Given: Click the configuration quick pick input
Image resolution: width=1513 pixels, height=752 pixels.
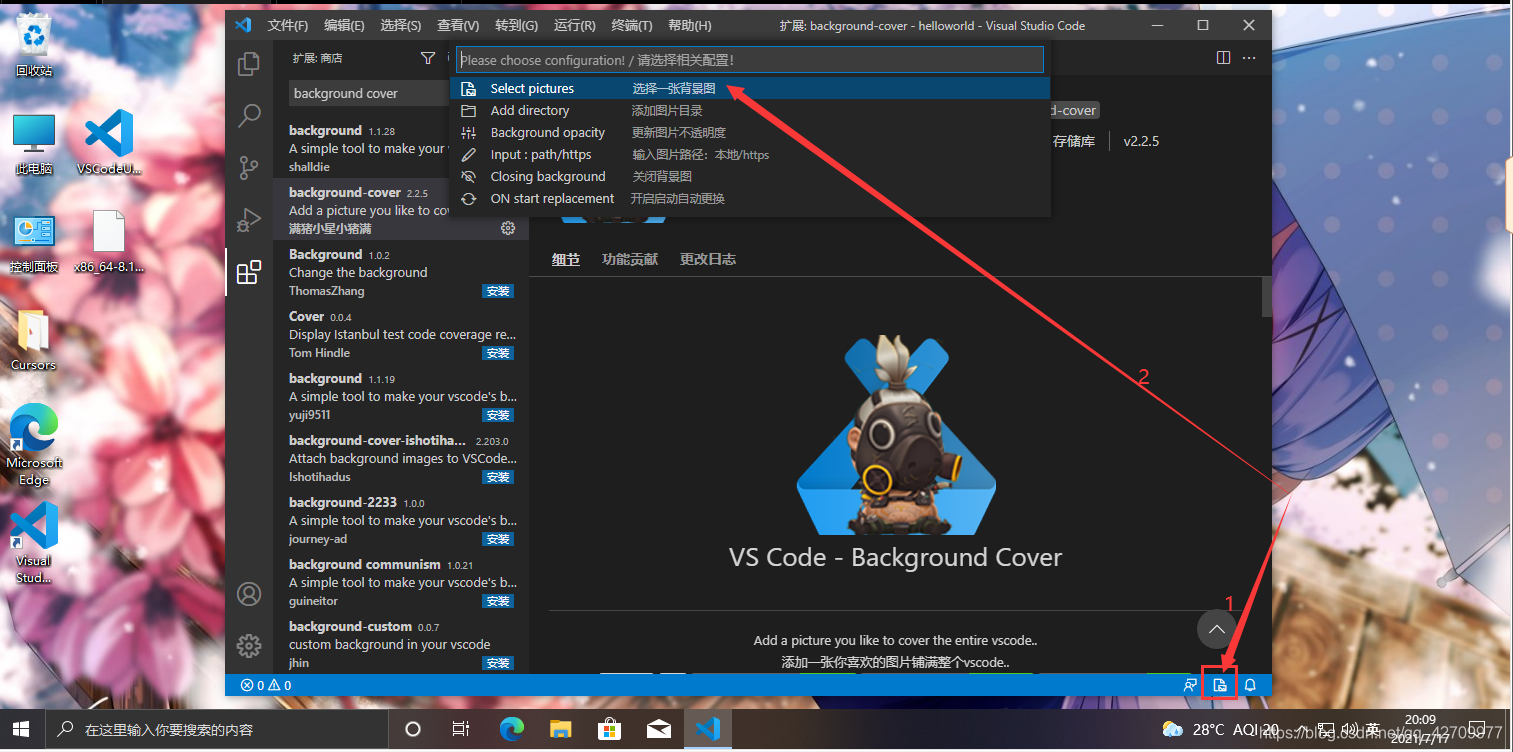Looking at the screenshot, I should click(x=750, y=60).
